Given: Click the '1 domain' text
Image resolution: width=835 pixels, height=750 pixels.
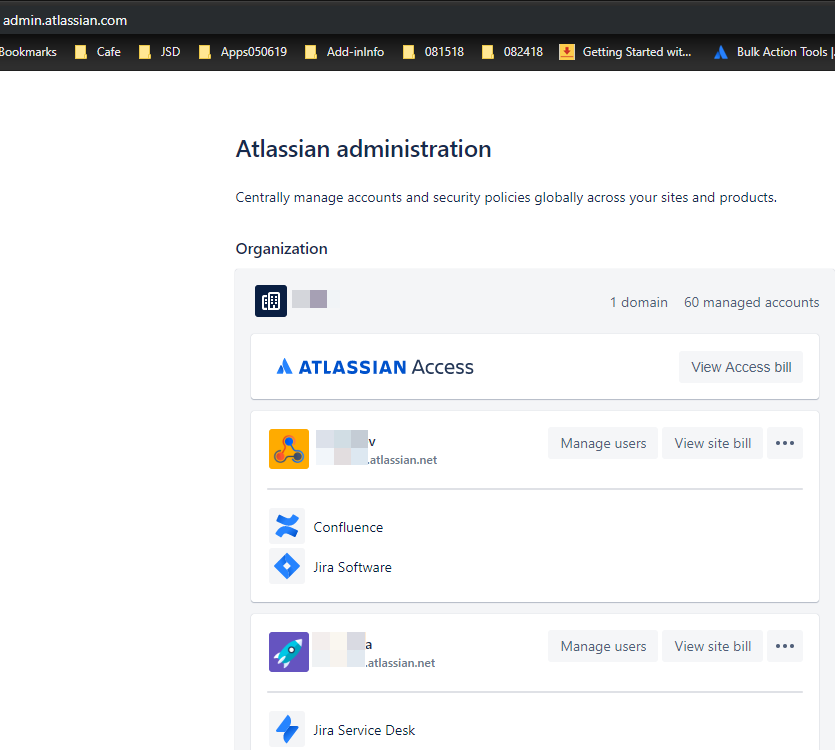Looking at the screenshot, I should (638, 303).
